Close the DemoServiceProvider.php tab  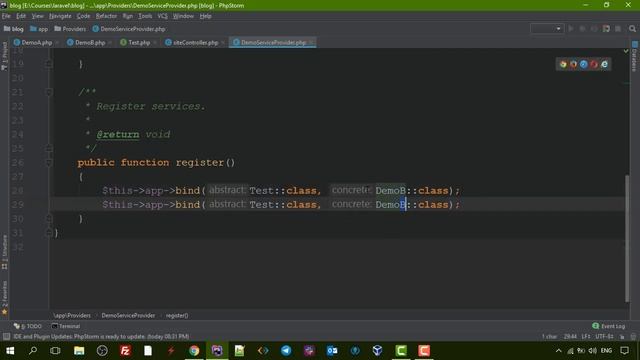311,42
